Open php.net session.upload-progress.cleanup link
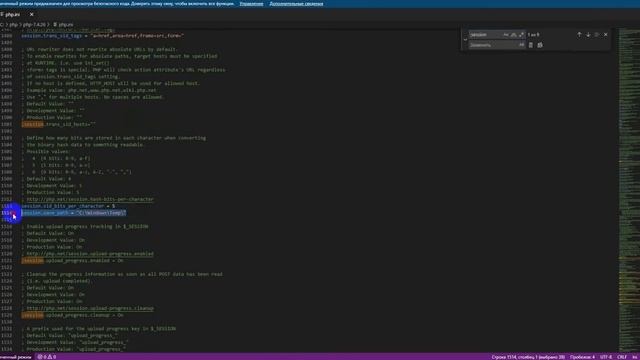This screenshot has width=640, height=360. pyautogui.click(x=90, y=308)
